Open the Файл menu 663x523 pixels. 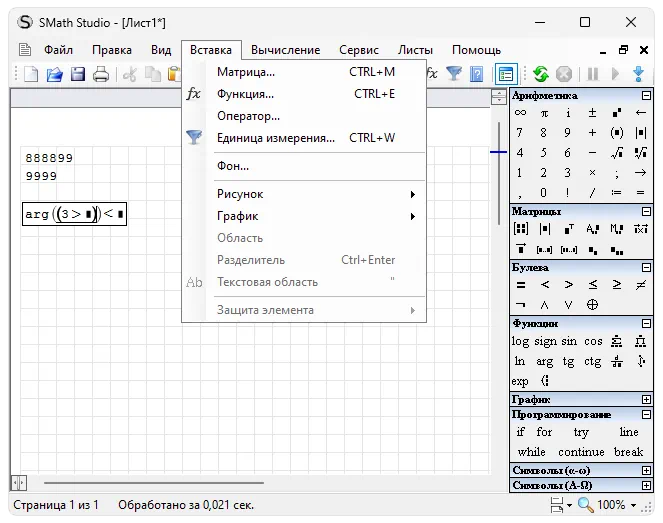(58, 50)
